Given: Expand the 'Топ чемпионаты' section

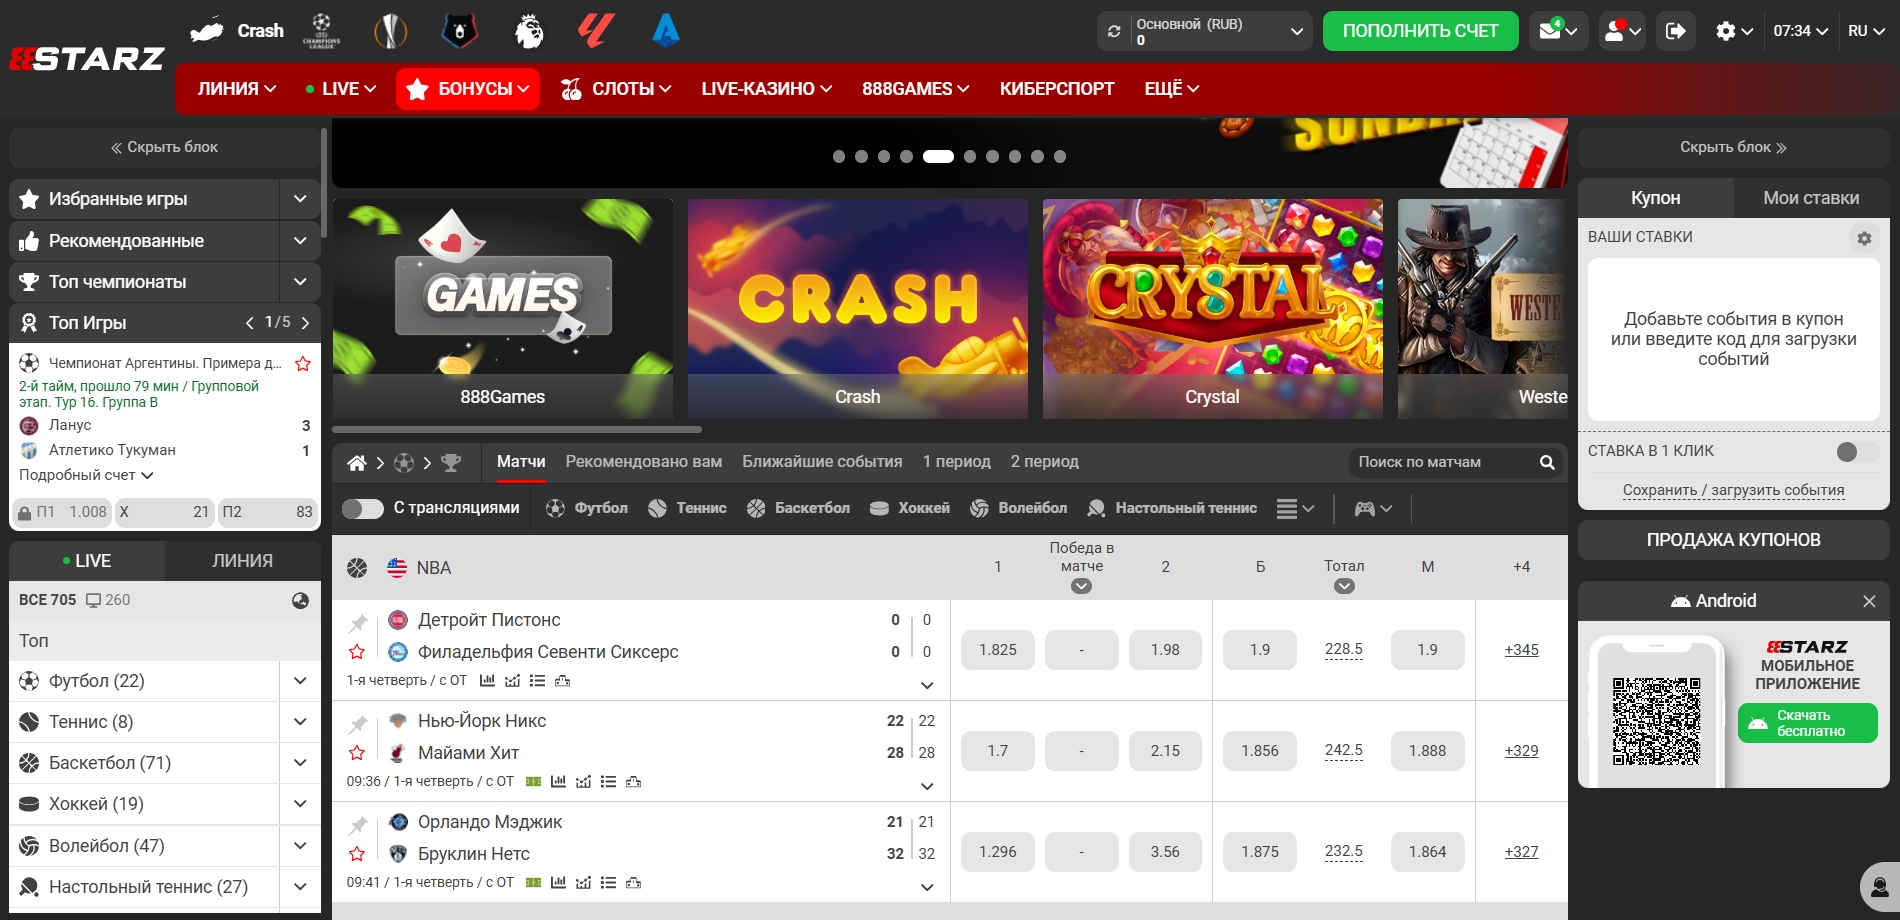Looking at the screenshot, I should 300,282.
